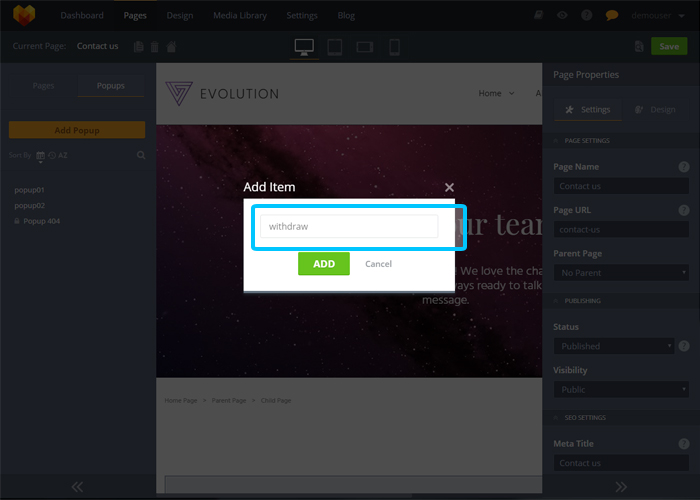Sort popups alphabetically AZ
Screen dimensions: 700x500
[x=62, y=155]
